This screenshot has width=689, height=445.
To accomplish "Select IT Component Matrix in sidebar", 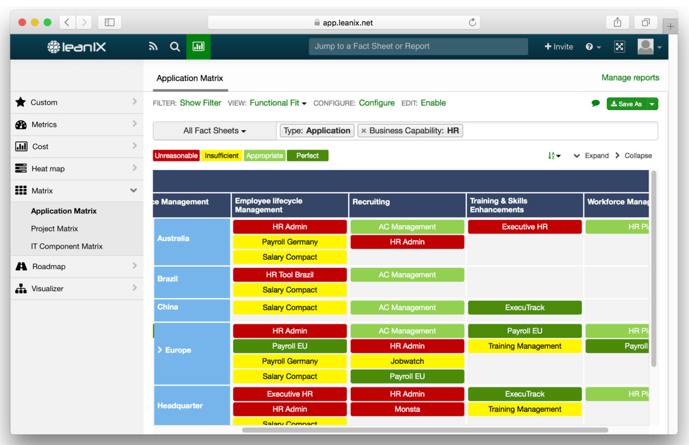I will [x=67, y=246].
